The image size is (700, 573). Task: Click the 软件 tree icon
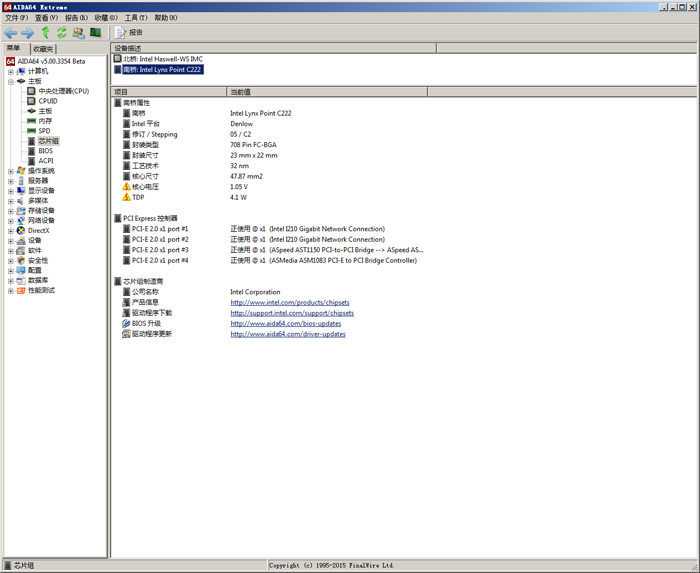(21, 250)
